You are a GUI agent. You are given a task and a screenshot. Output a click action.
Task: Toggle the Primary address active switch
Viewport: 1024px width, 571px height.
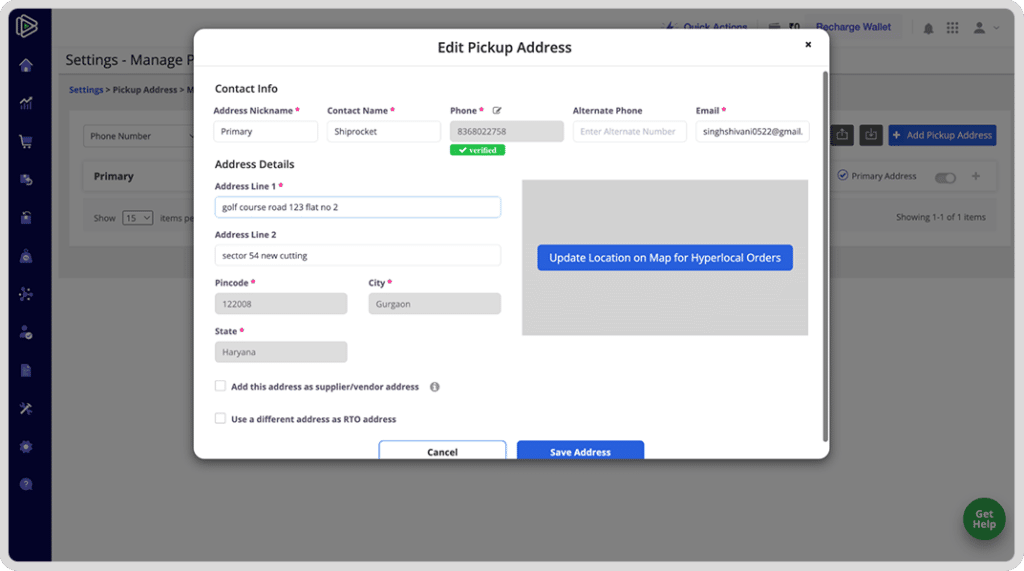pyautogui.click(x=945, y=178)
